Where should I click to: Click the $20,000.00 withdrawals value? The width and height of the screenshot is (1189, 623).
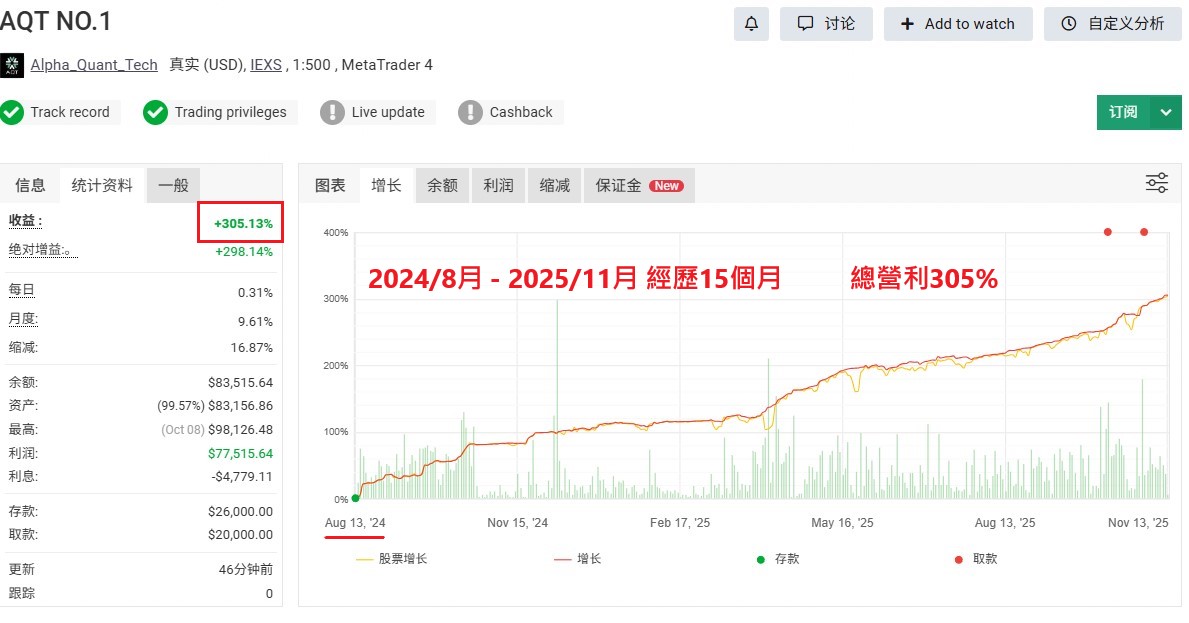pos(240,534)
